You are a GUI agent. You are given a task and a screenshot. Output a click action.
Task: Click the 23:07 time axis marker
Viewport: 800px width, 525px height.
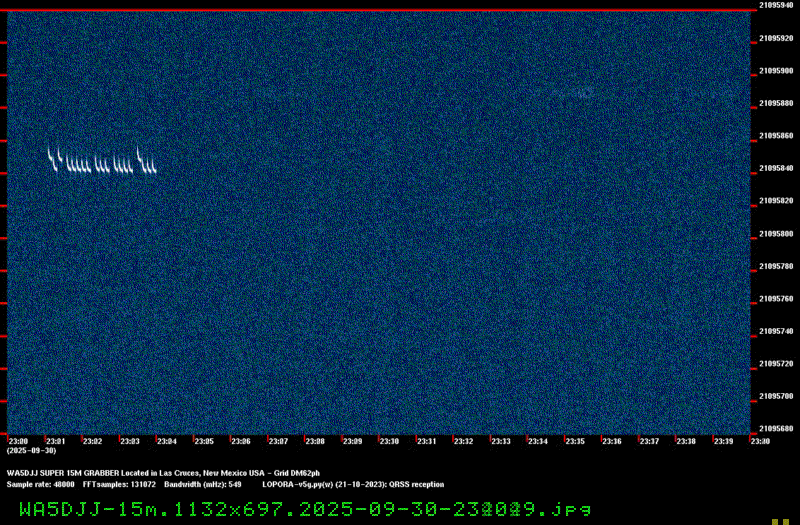coord(278,441)
